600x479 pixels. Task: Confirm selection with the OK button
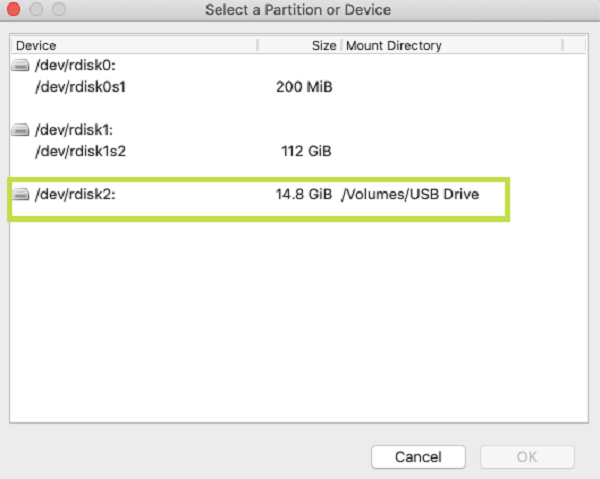pos(527,457)
